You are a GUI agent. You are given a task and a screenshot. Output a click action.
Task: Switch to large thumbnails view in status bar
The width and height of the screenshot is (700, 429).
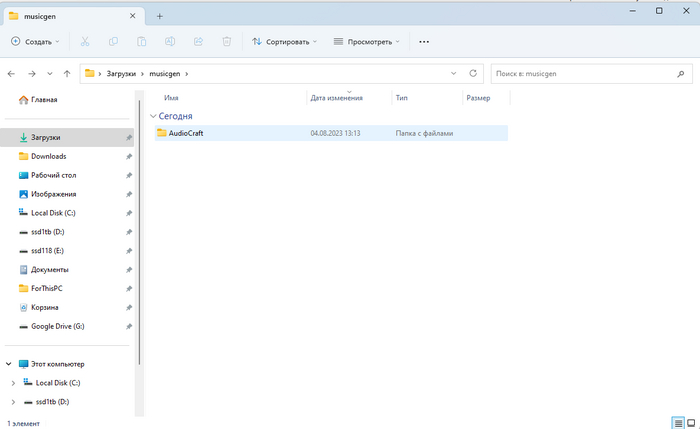click(691, 423)
